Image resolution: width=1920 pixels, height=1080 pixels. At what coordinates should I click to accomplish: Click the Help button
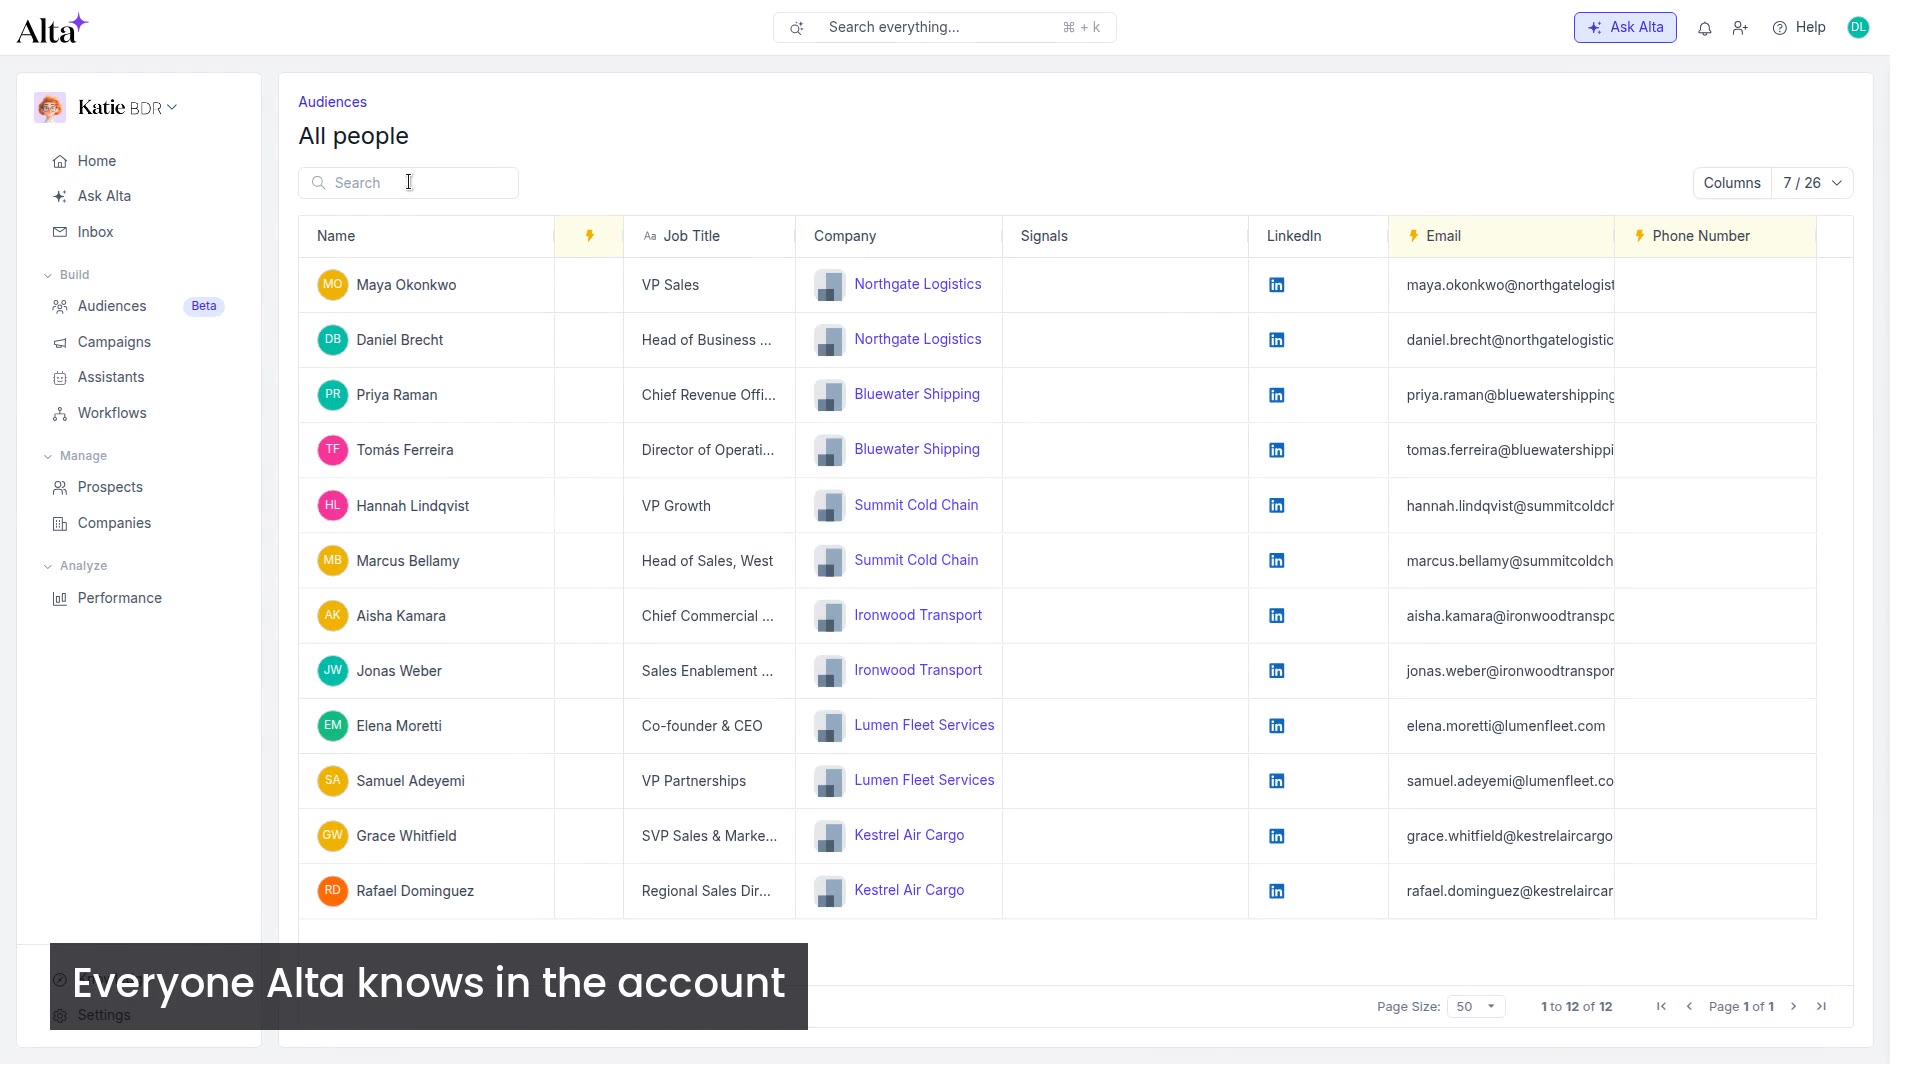(1799, 27)
